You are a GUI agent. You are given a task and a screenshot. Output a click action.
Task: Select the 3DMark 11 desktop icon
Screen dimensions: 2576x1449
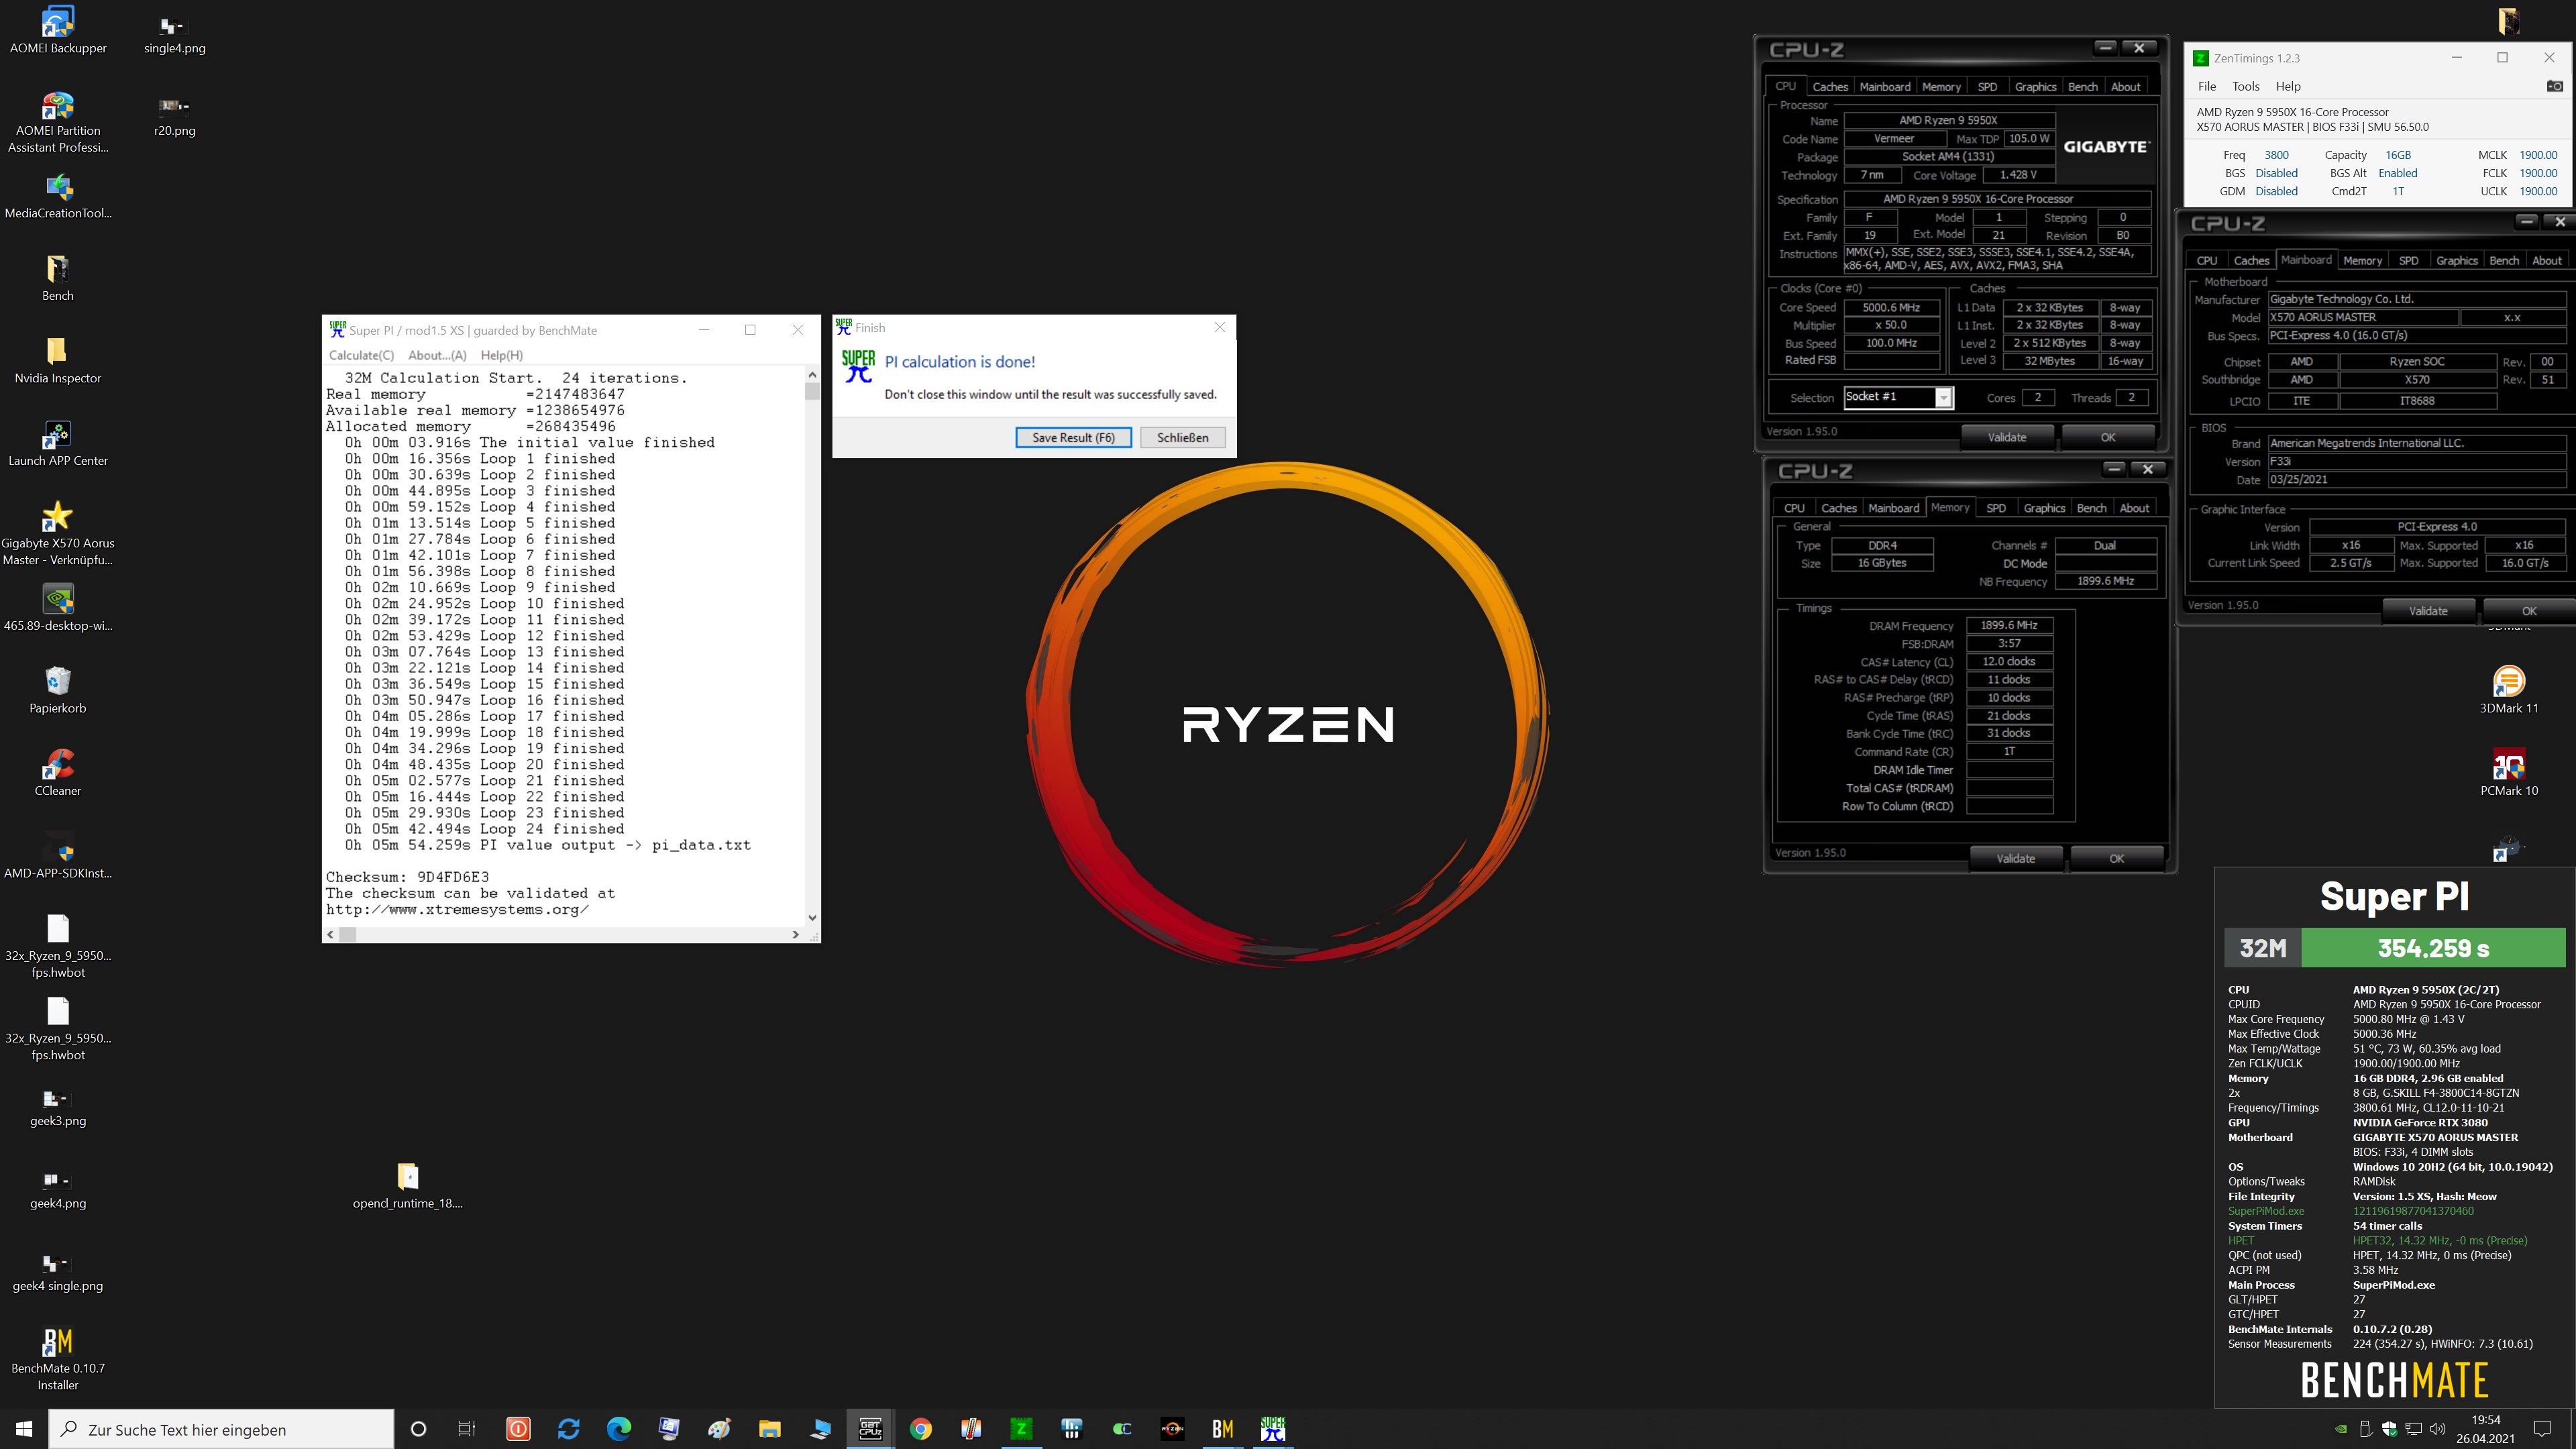(2508, 690)
